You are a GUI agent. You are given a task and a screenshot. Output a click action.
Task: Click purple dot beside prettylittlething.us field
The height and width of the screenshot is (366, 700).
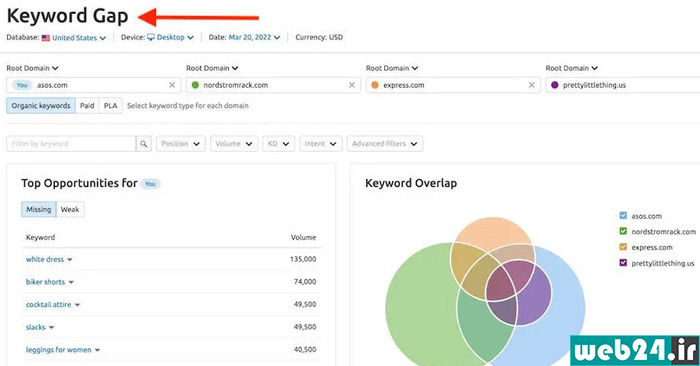coord(554,85)
